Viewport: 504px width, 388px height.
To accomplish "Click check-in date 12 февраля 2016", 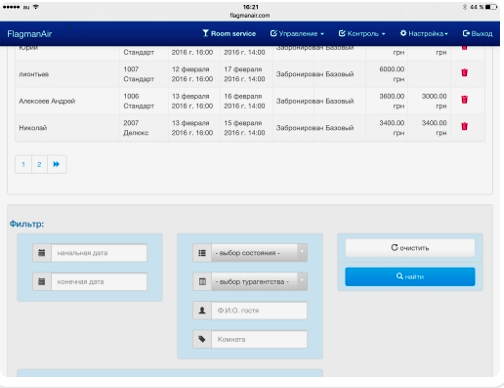I will click(192, 74).
